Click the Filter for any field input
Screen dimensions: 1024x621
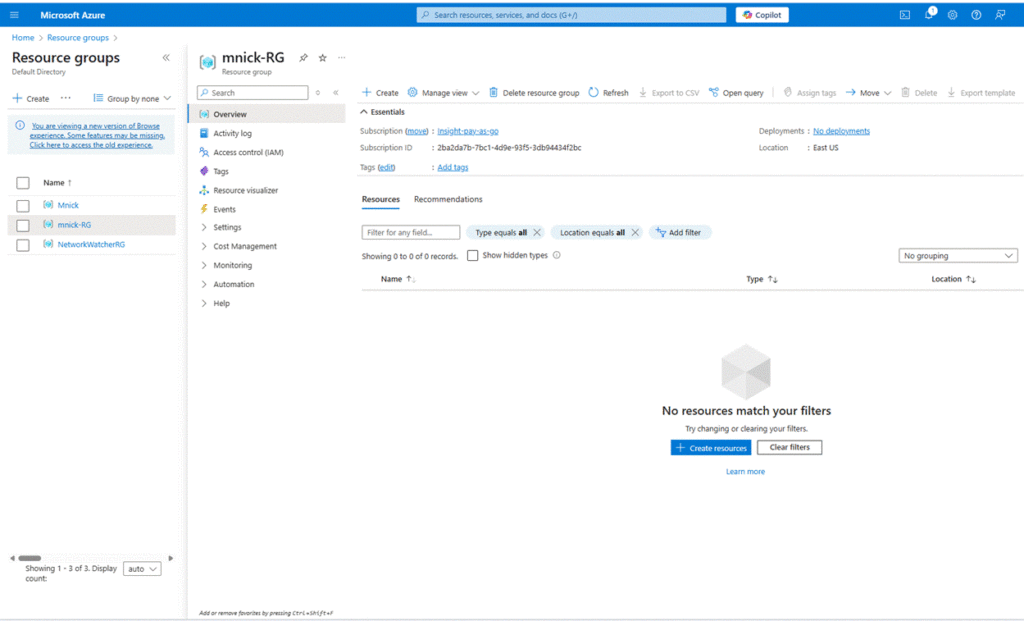pyautogui.click(x=411, y=233)
